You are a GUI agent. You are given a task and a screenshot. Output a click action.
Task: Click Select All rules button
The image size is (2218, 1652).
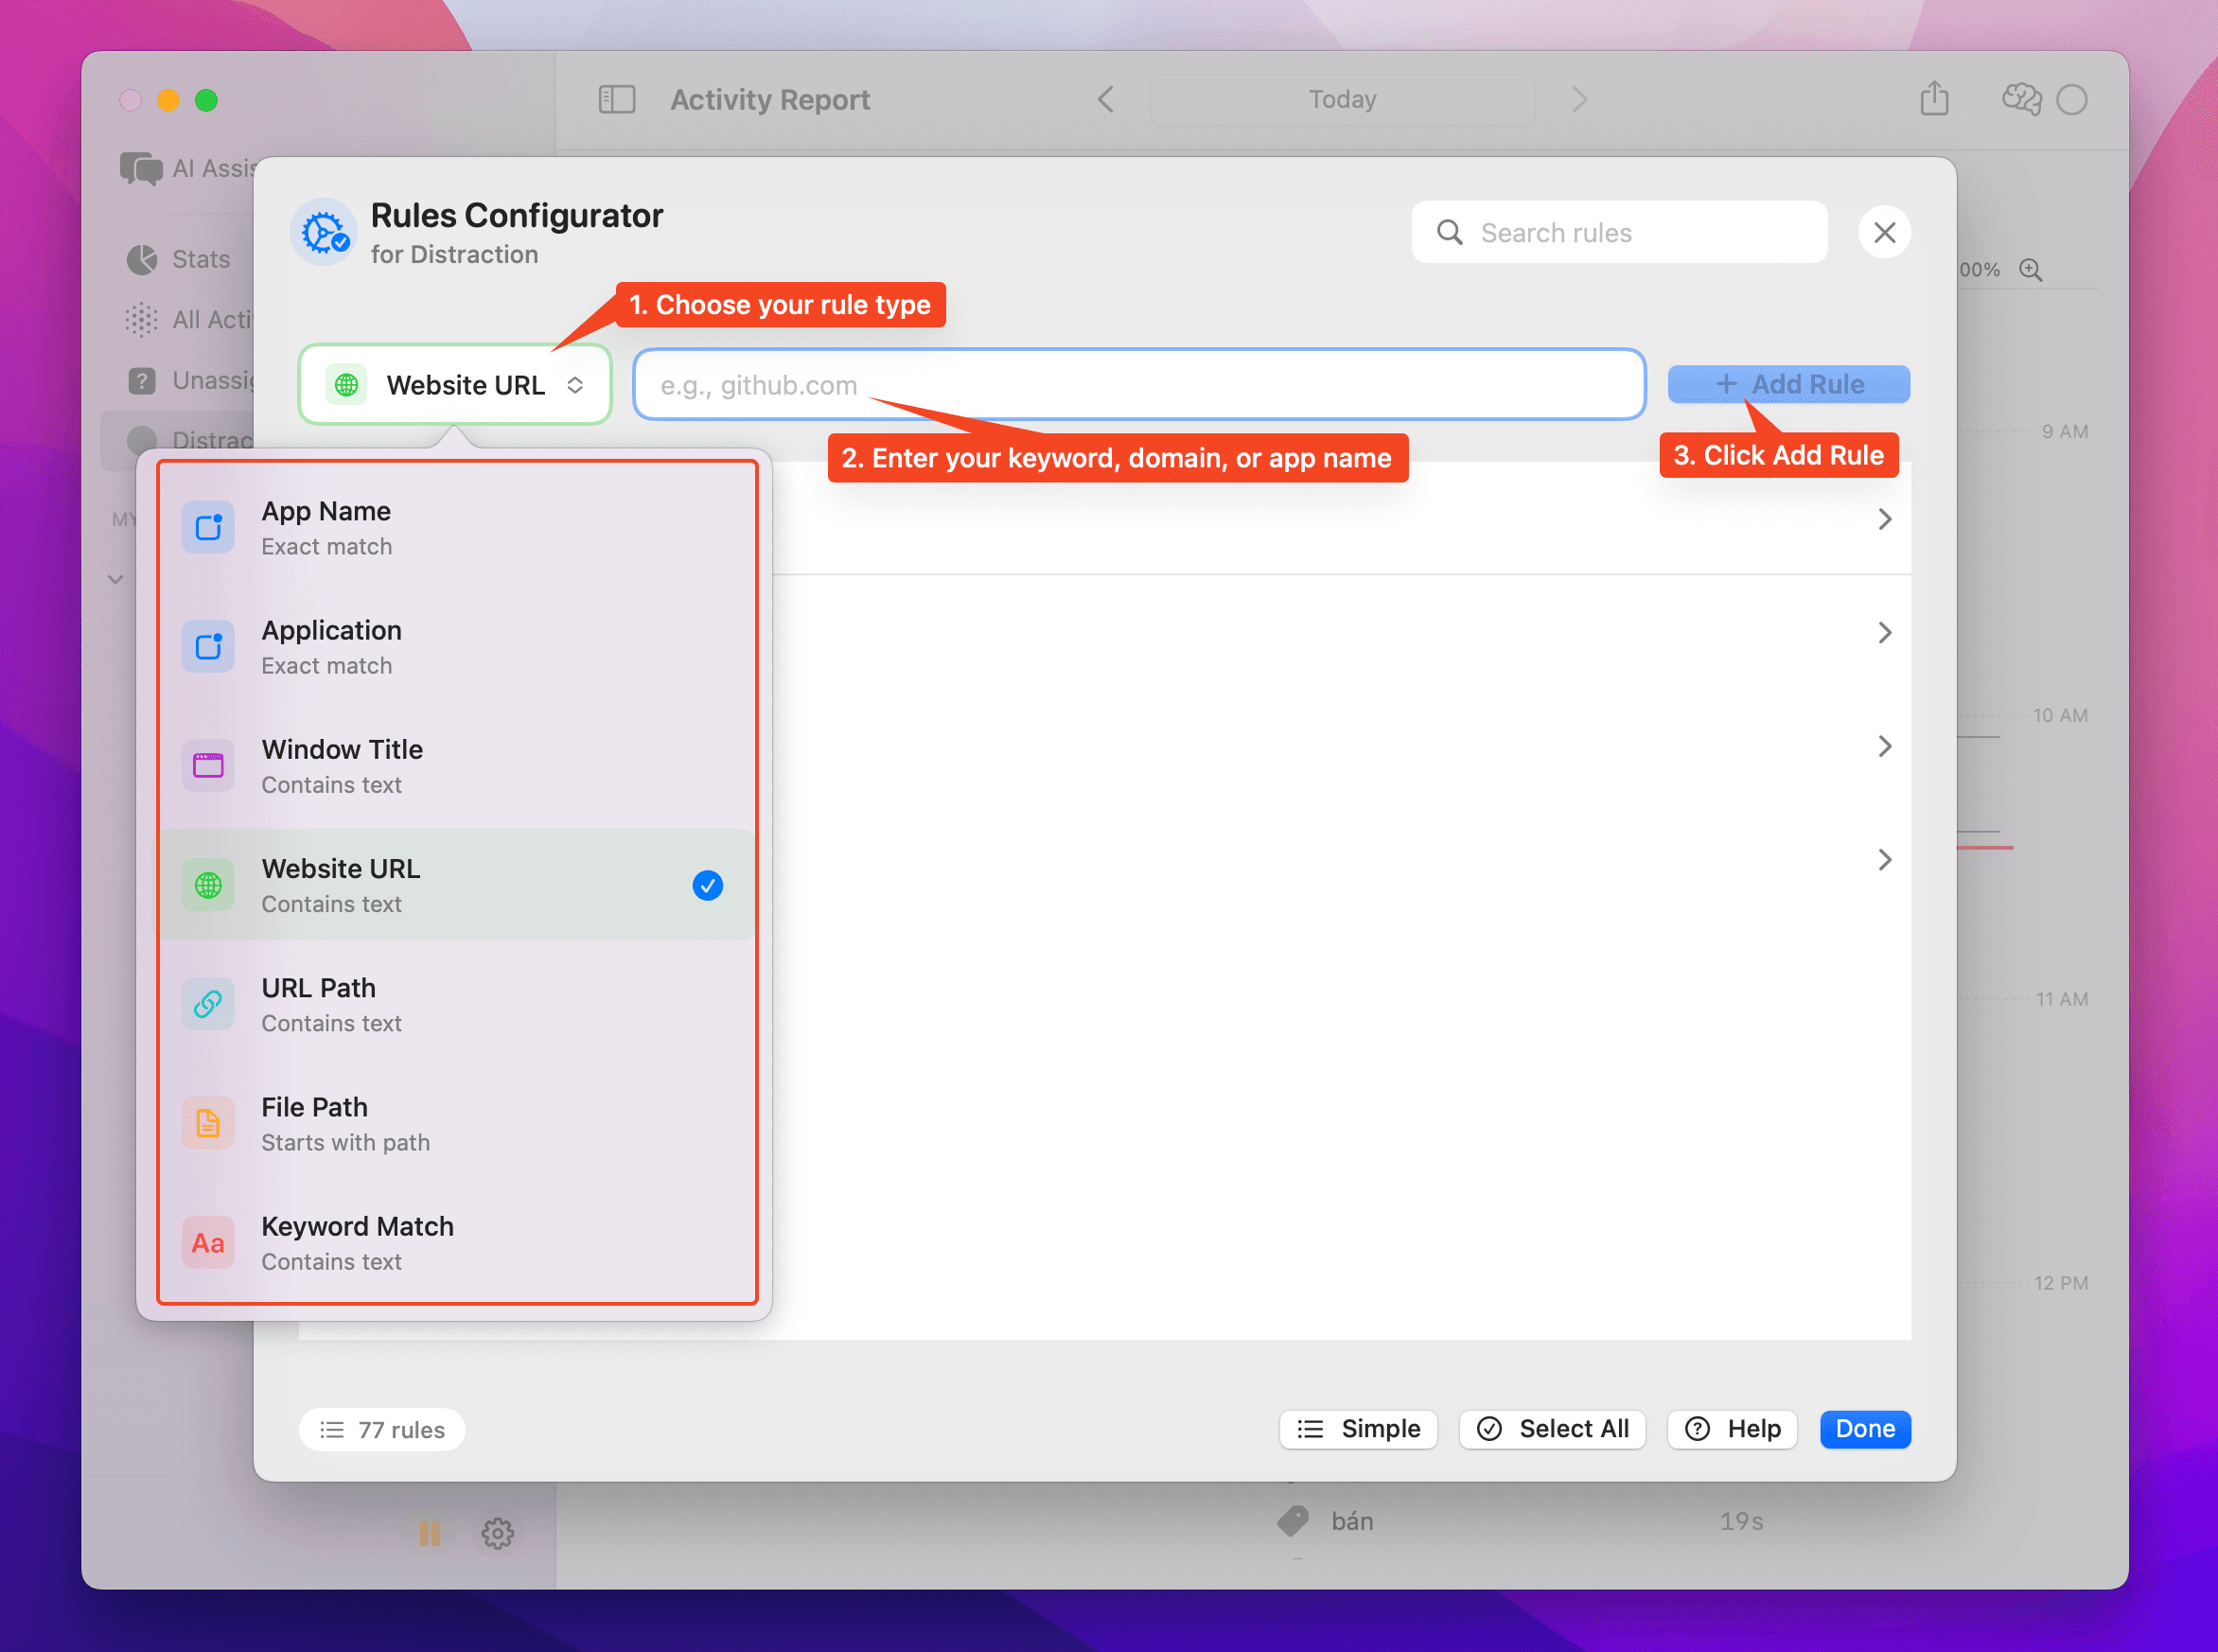pos(1552,1429)
